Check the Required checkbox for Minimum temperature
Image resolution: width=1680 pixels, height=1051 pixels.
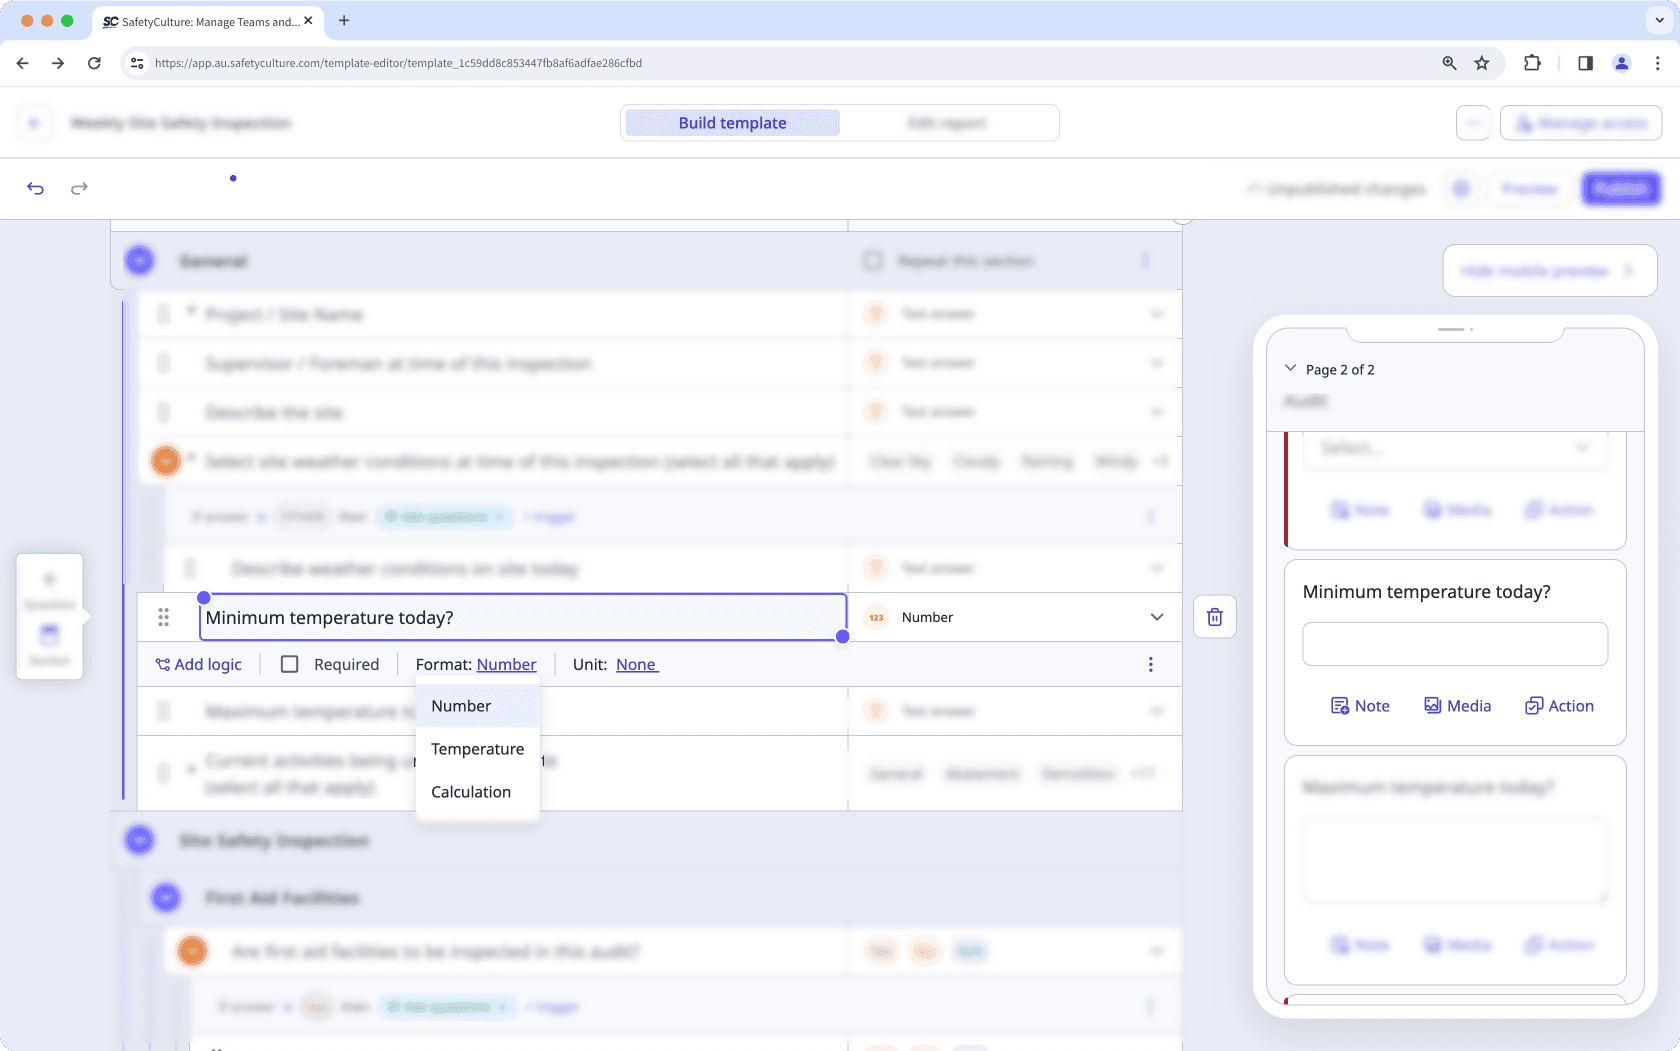tap(290, 663)
